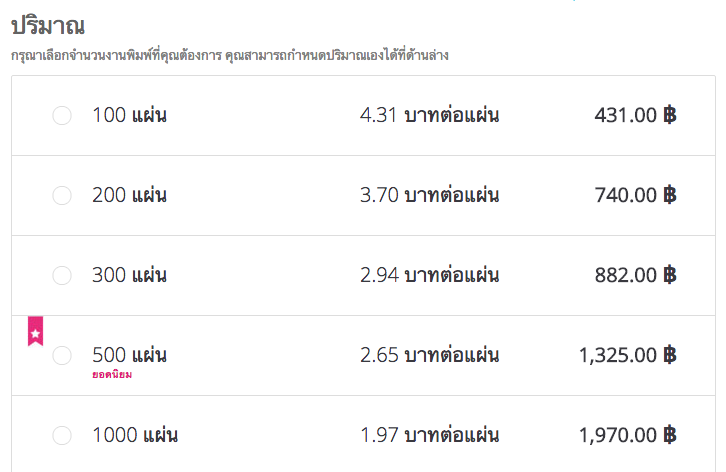Click the pink star bookmark badge
This screenshot has height=472, width=726.
(x=35, y=331)
